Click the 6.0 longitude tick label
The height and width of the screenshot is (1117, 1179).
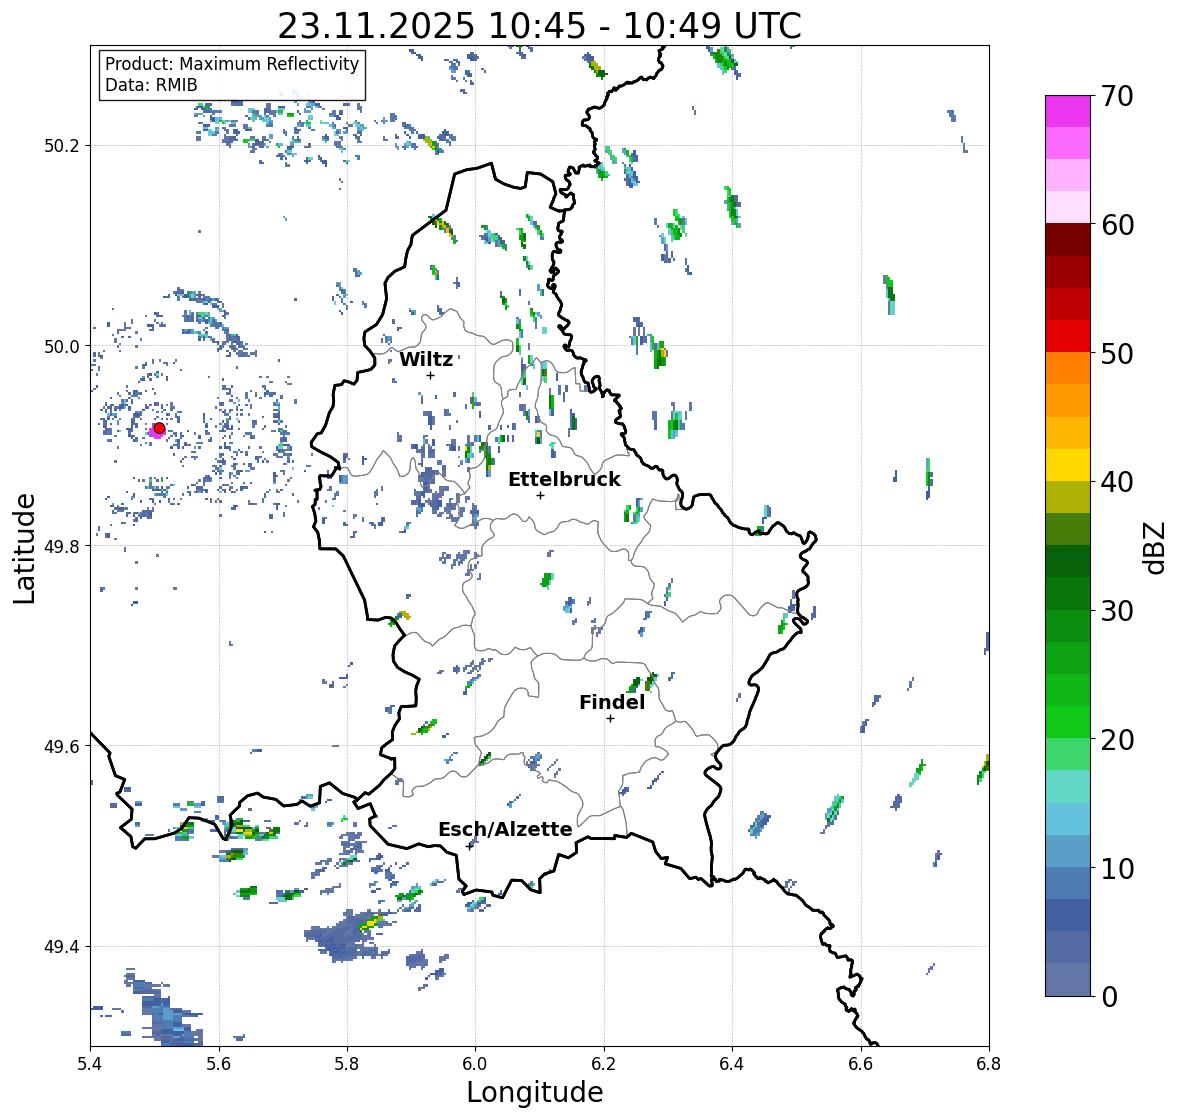(475, 1064)
